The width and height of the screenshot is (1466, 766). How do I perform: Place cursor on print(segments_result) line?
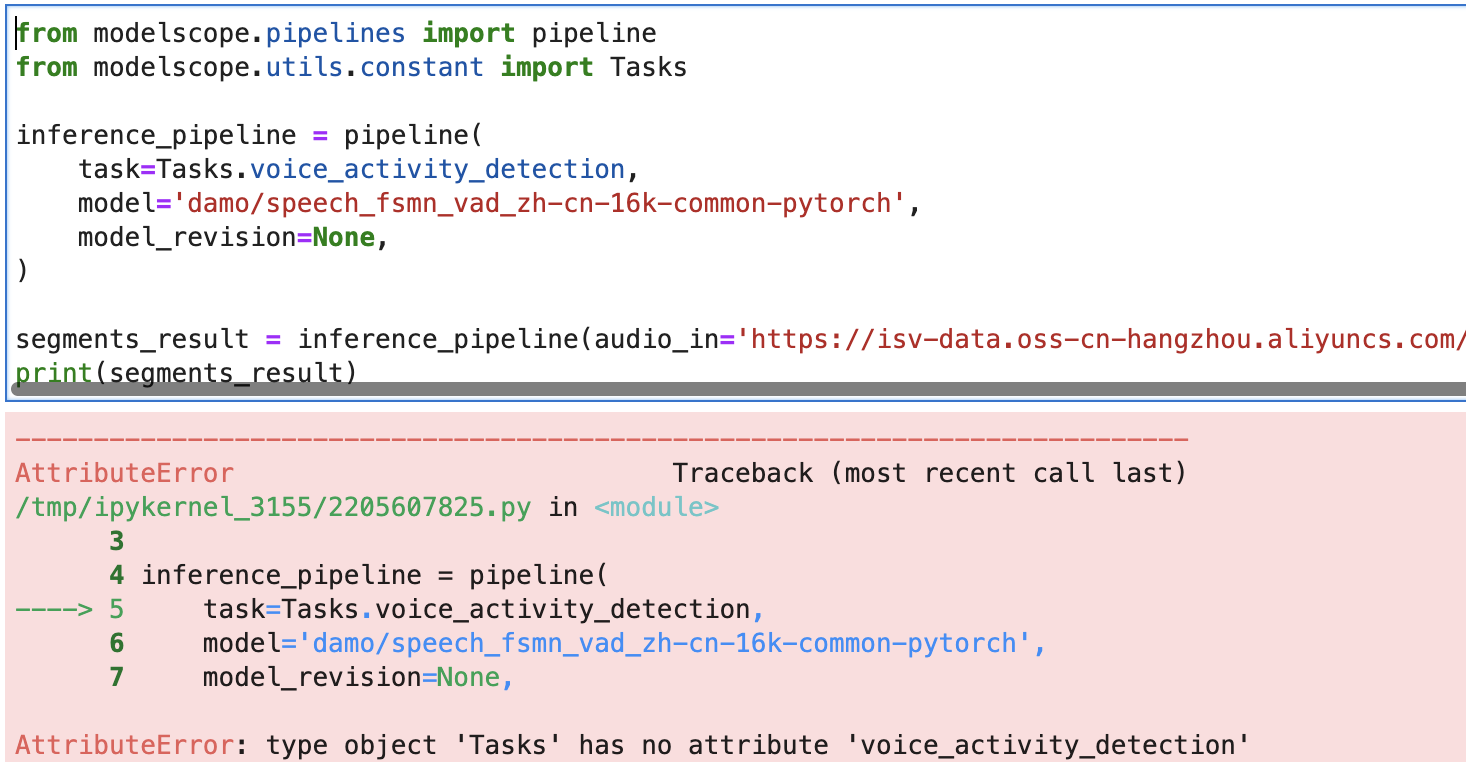pos(186,372)
